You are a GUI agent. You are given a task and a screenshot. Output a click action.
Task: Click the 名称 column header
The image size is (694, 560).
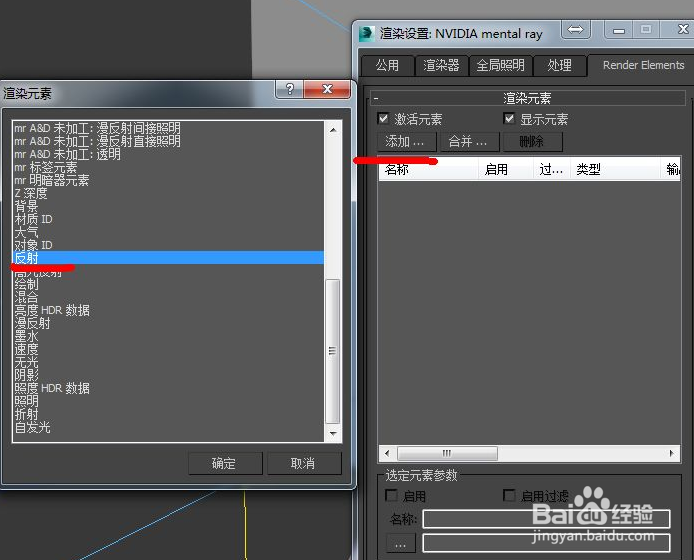[x=428, y=169]
